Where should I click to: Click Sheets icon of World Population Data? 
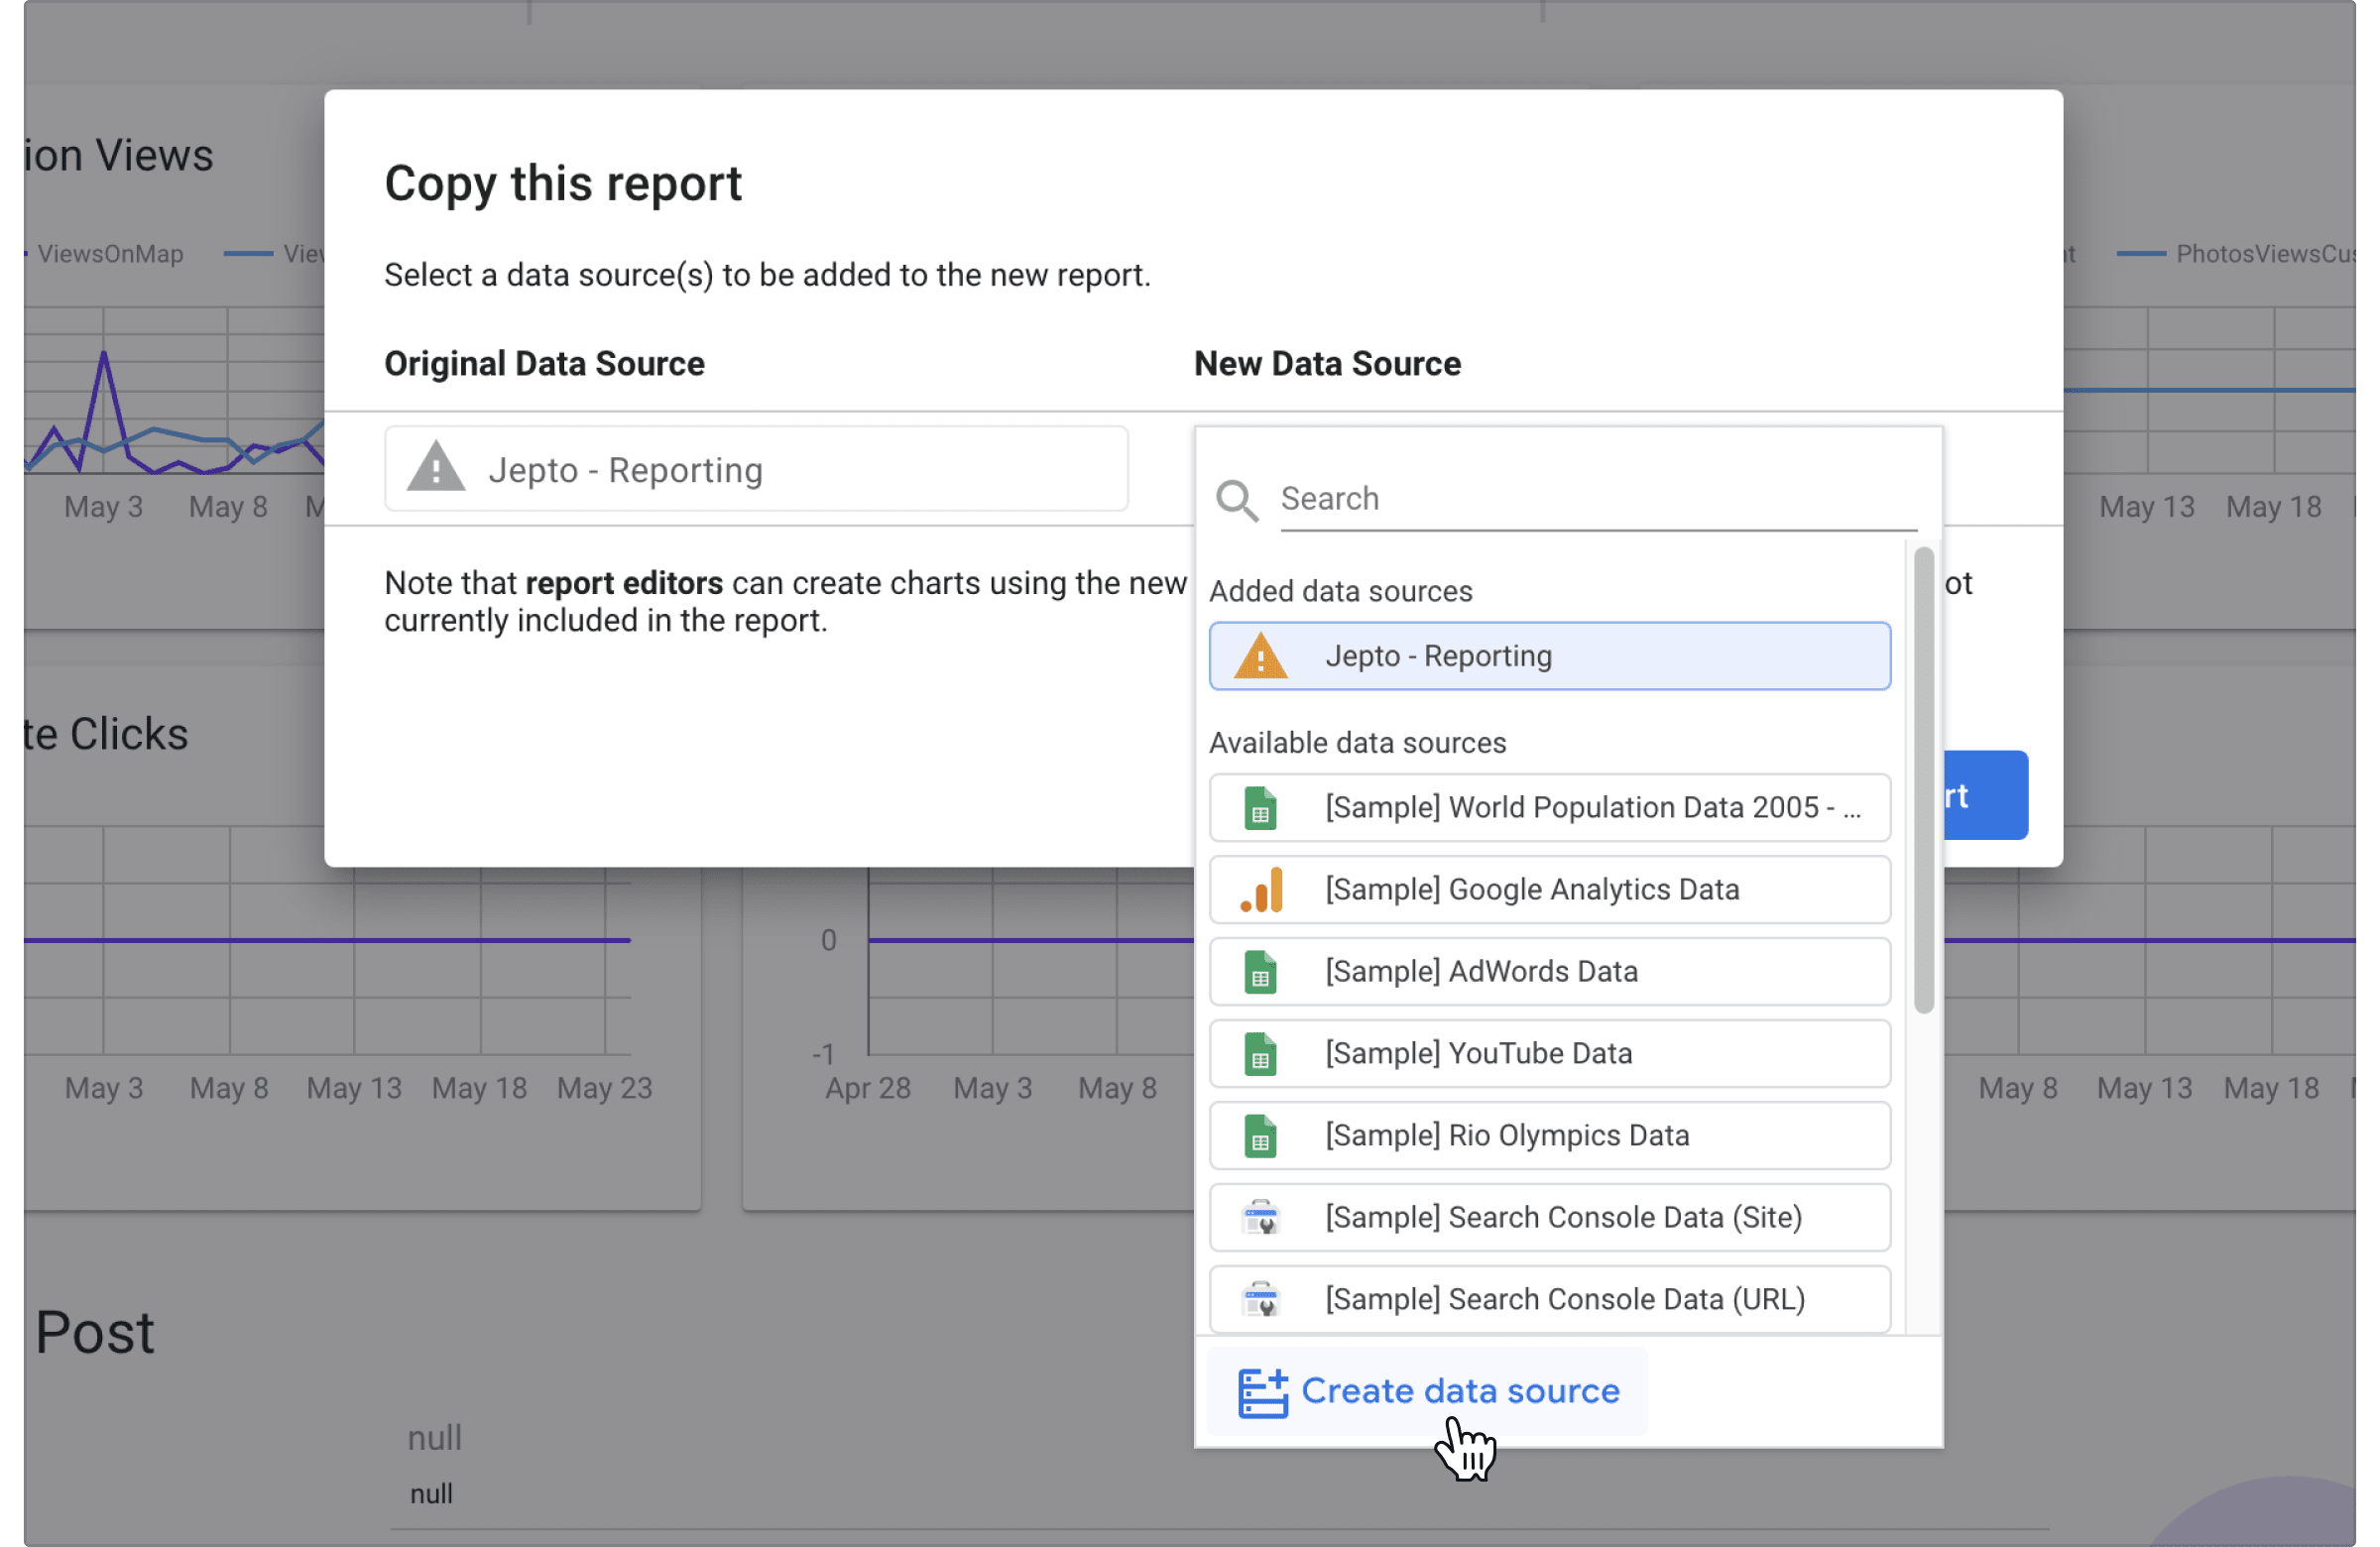click(1260, 808)
